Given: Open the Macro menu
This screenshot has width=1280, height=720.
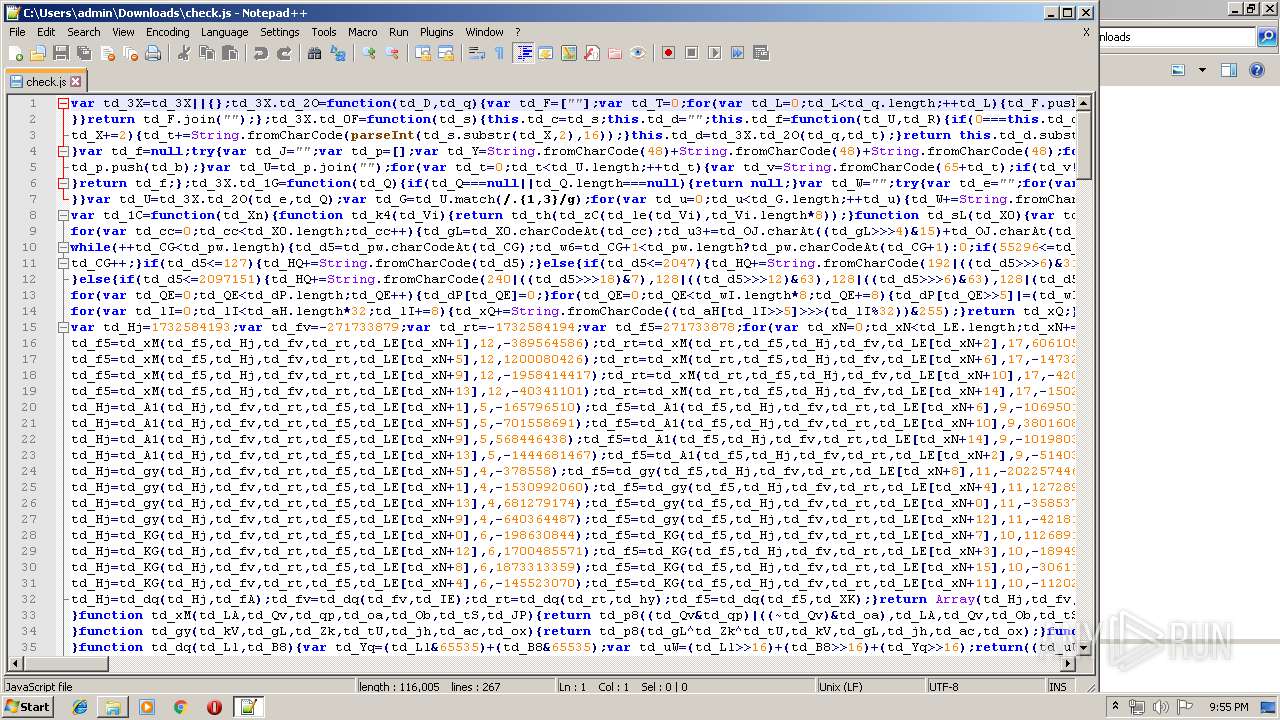Looking at the screenshot, I should pos(362,32).
